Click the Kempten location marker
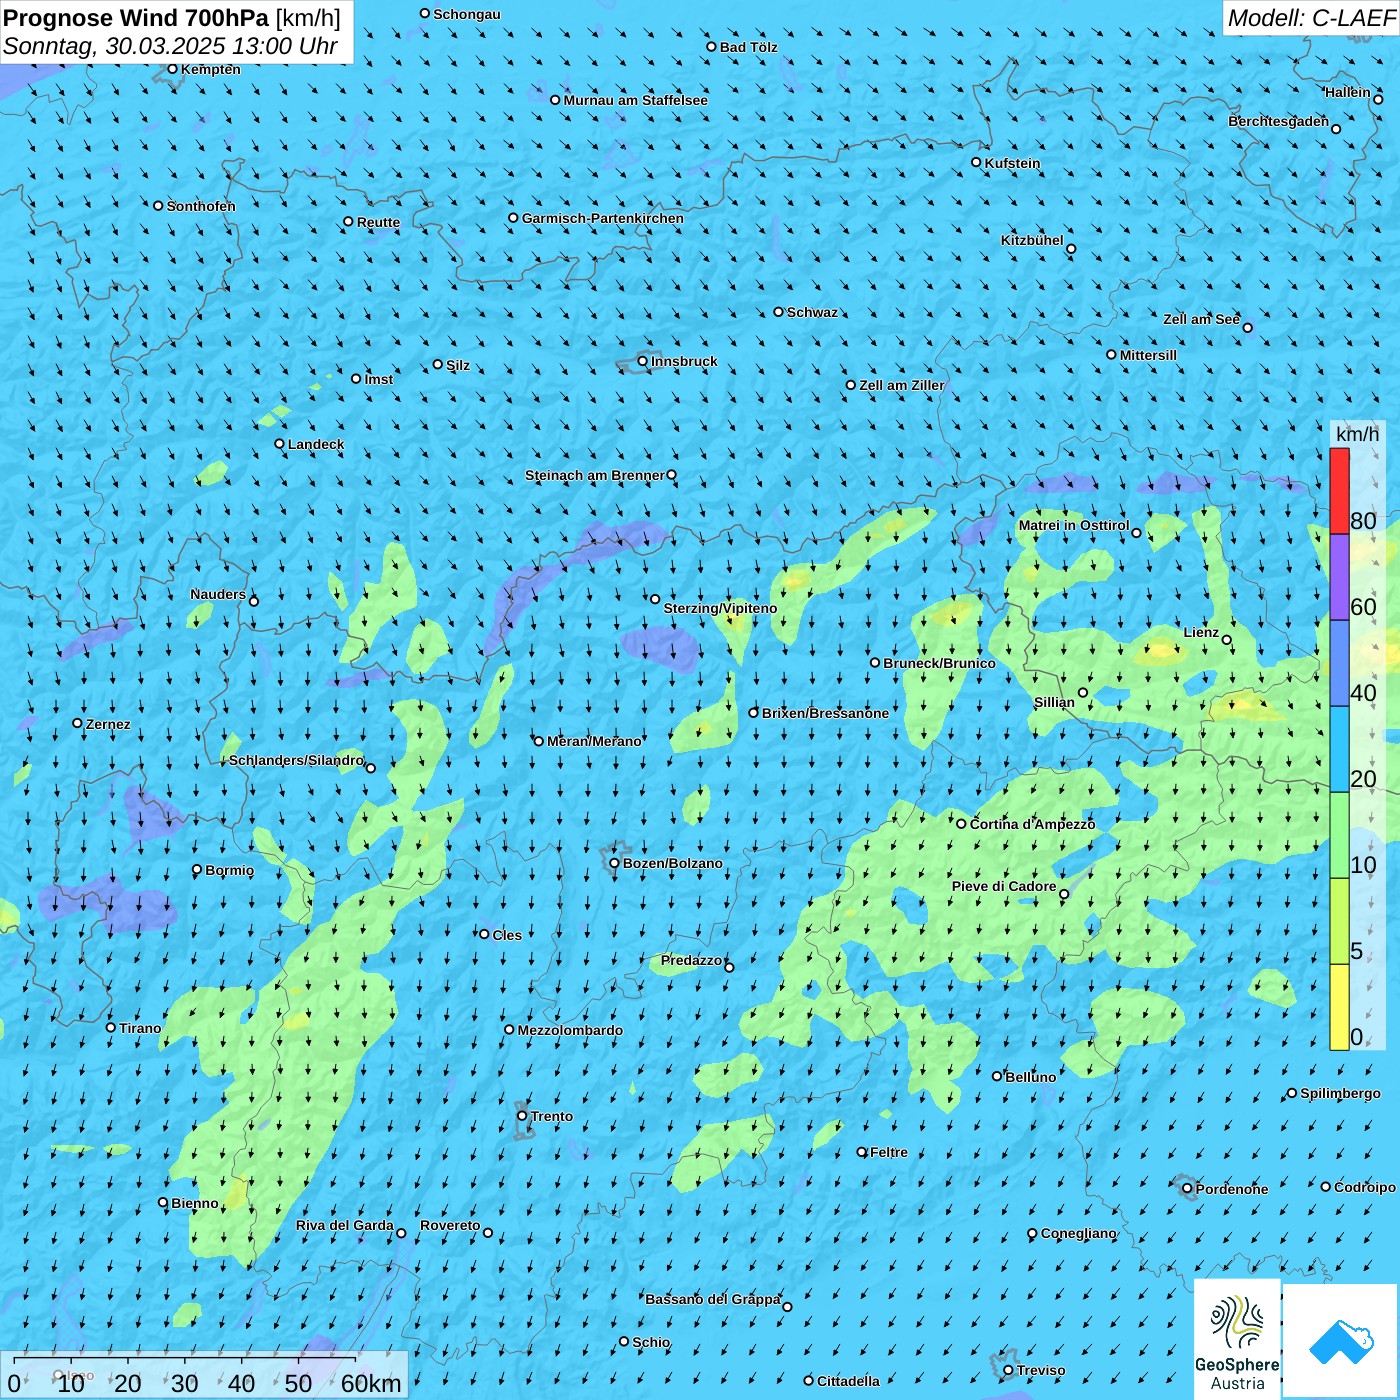The image size is (1400, 1400). pyautogui.click(x=172, y=69)
